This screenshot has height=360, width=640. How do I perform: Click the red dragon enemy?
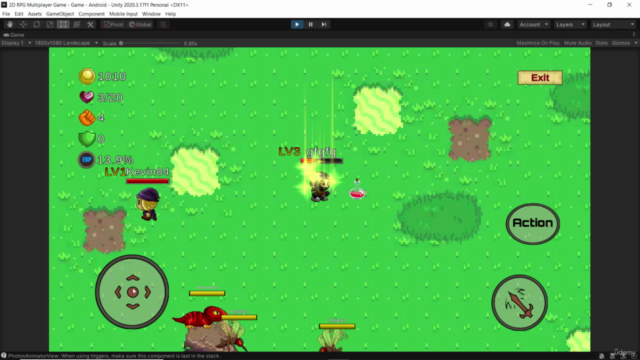point(198,317)
